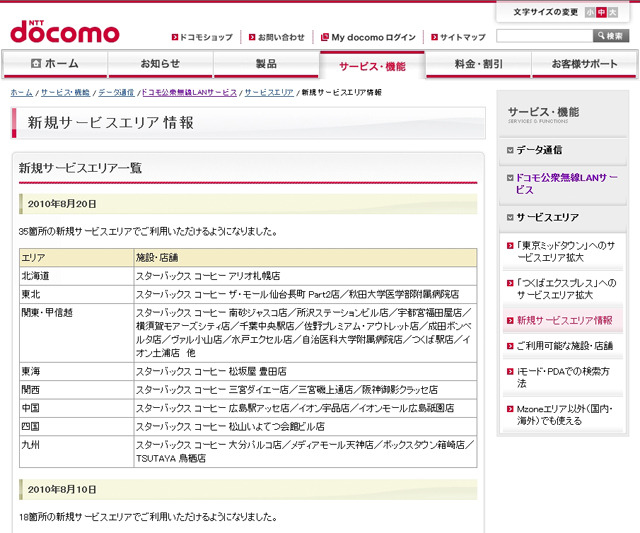Click the 松坂屋 豊田店 store cell

305,371
